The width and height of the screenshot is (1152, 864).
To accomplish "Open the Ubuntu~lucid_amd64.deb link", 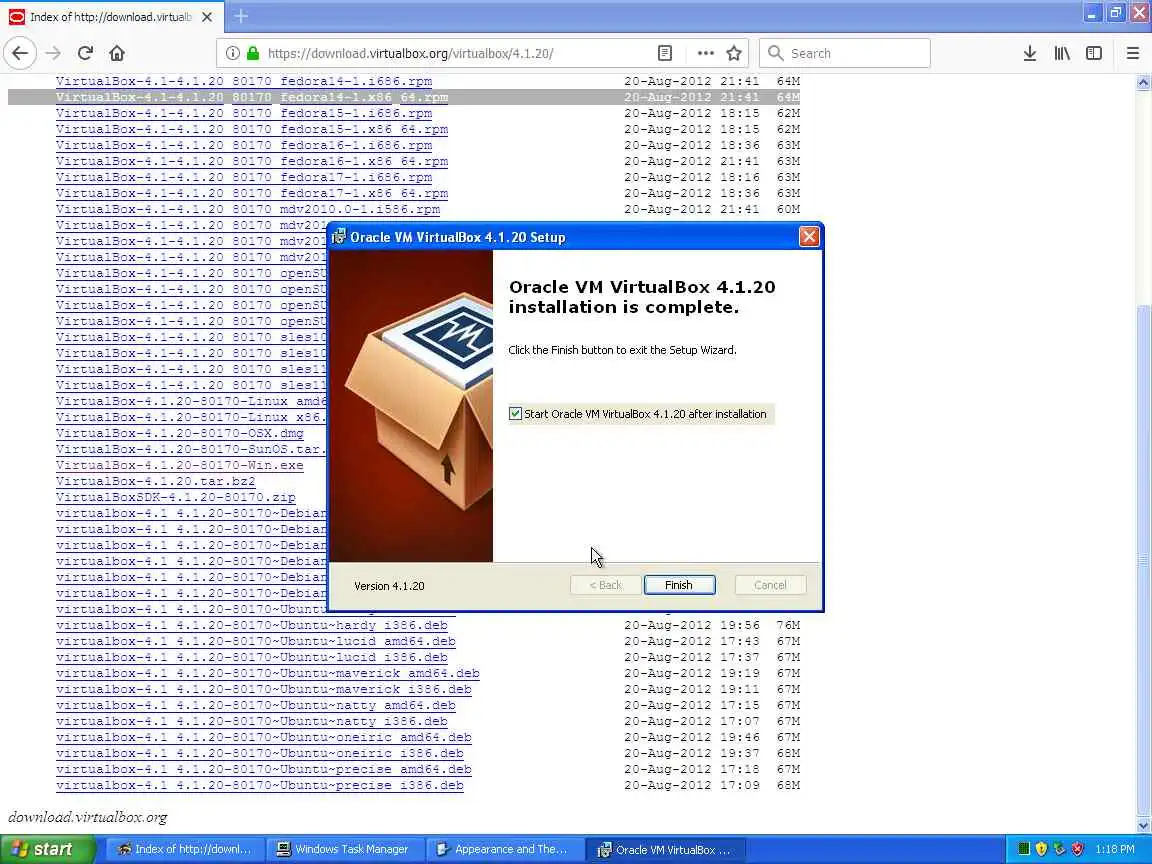I will [x=256, y=641].
